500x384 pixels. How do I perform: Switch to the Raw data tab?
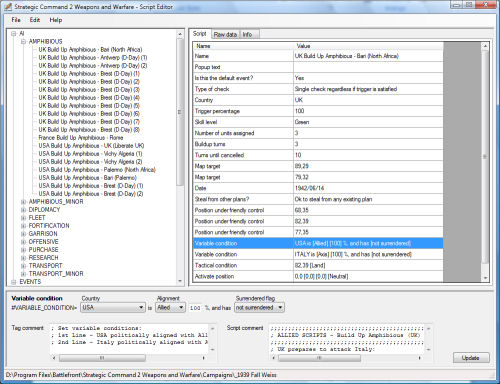225,34
